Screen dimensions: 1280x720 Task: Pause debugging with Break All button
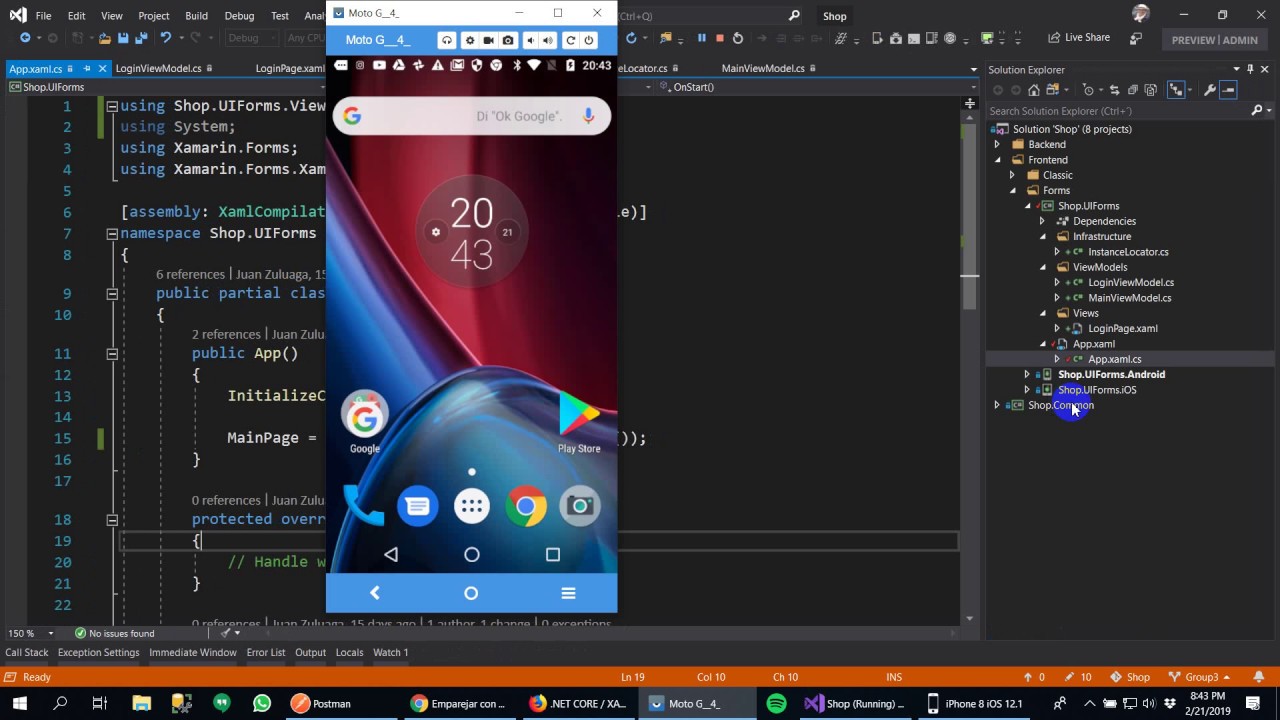(x=701, y=38)
